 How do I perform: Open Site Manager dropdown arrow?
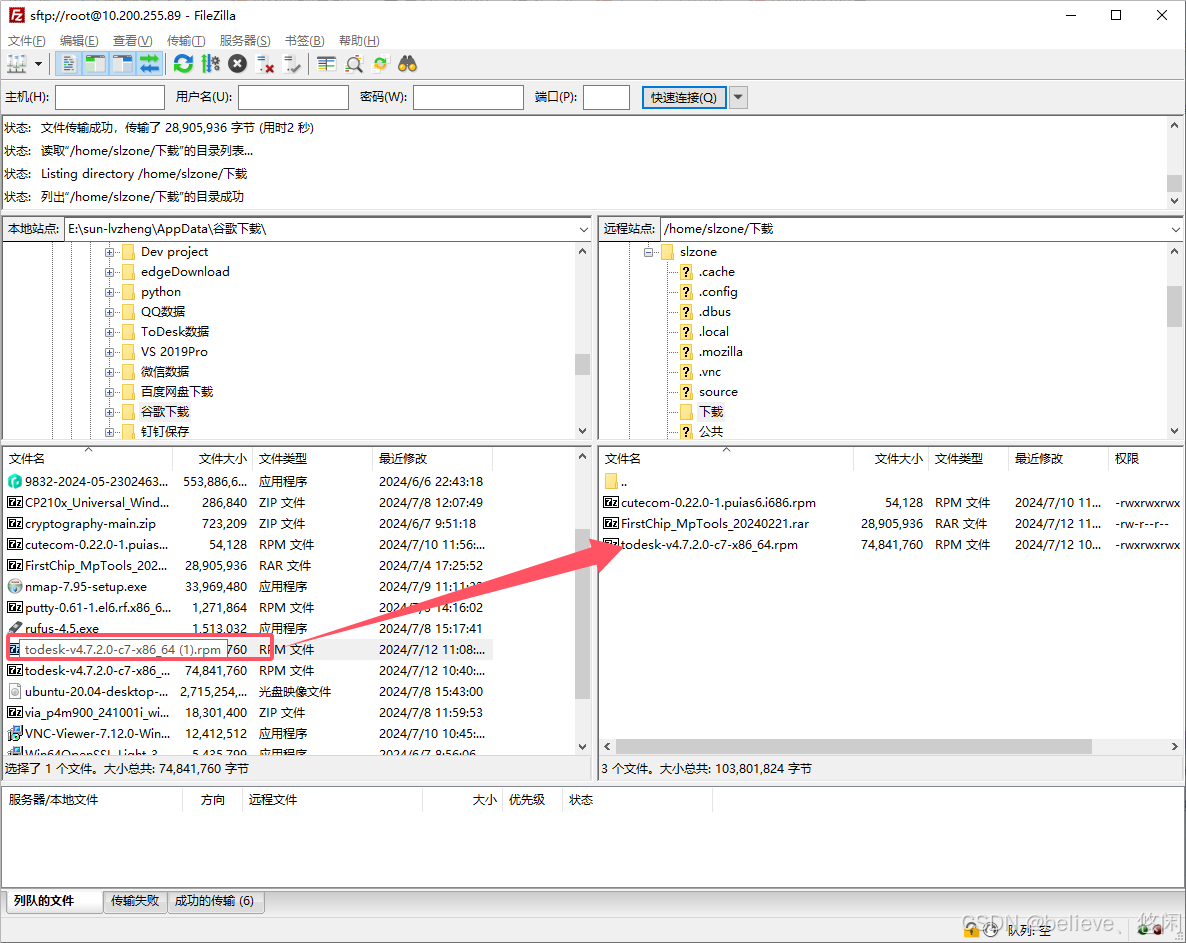click(x=38, y=64)
